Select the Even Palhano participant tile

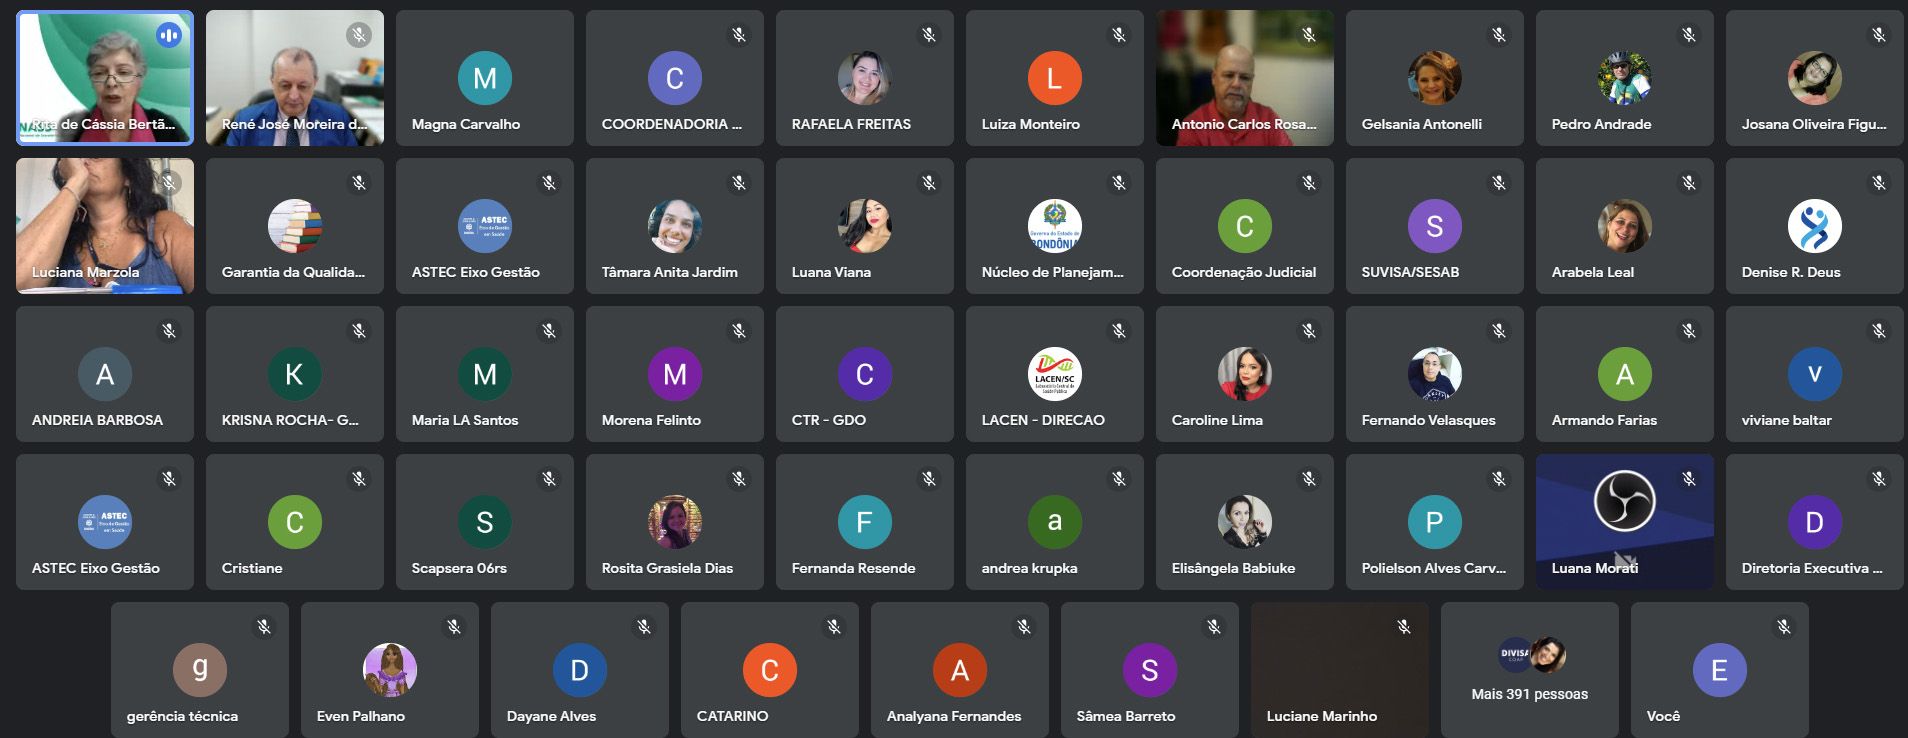tap(389, 670)
